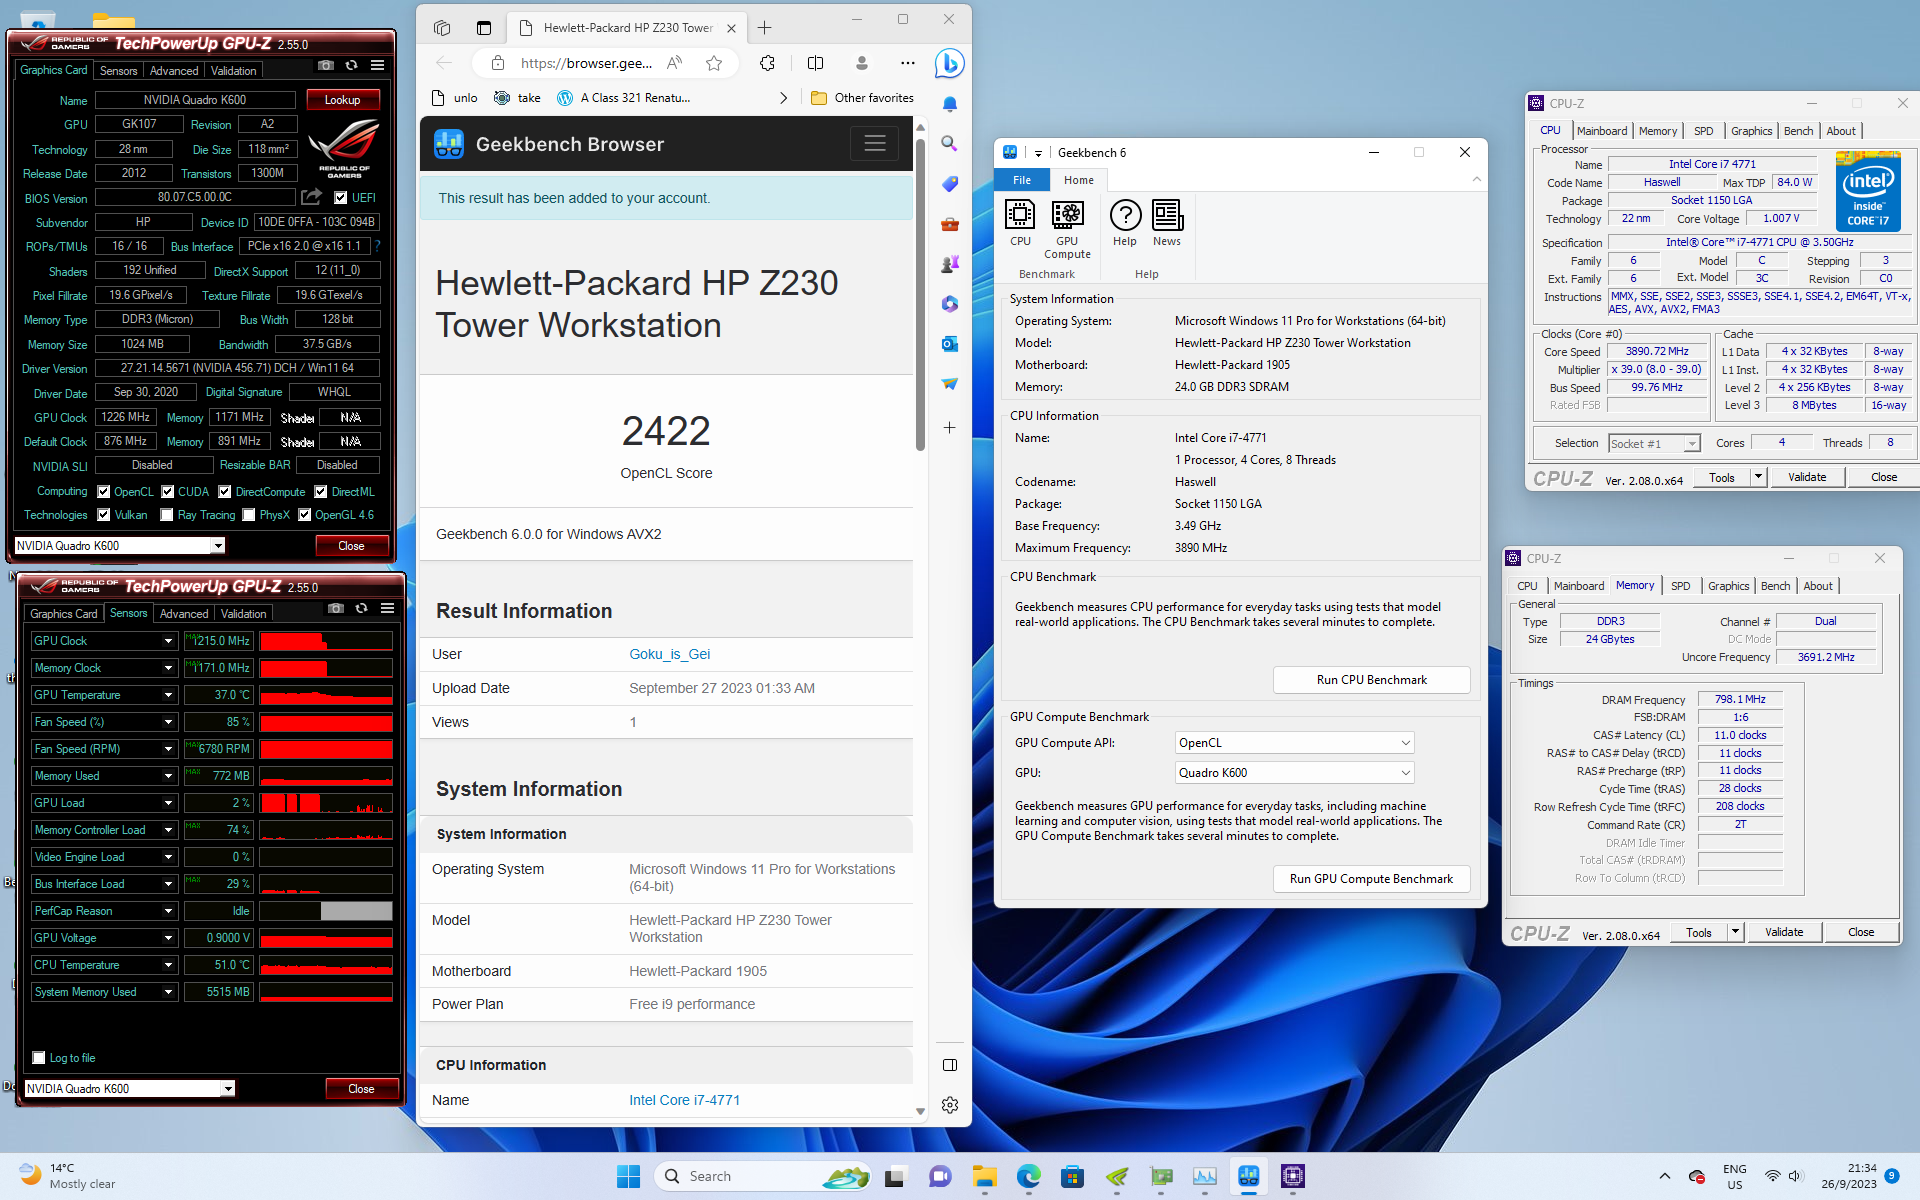Toggle DirectCompute checkbox in GPU-Z
The height and width of the screenshot is (1200, 1920).
pyautogui.click(x=225, y=492)
